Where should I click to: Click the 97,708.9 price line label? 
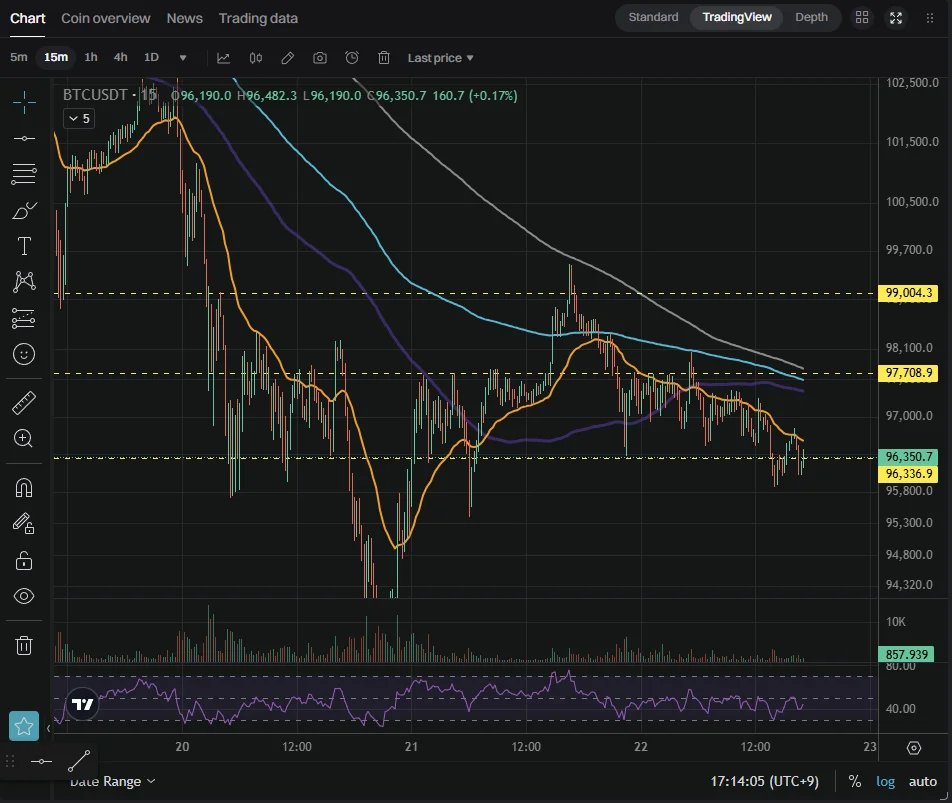pos(908,373)
